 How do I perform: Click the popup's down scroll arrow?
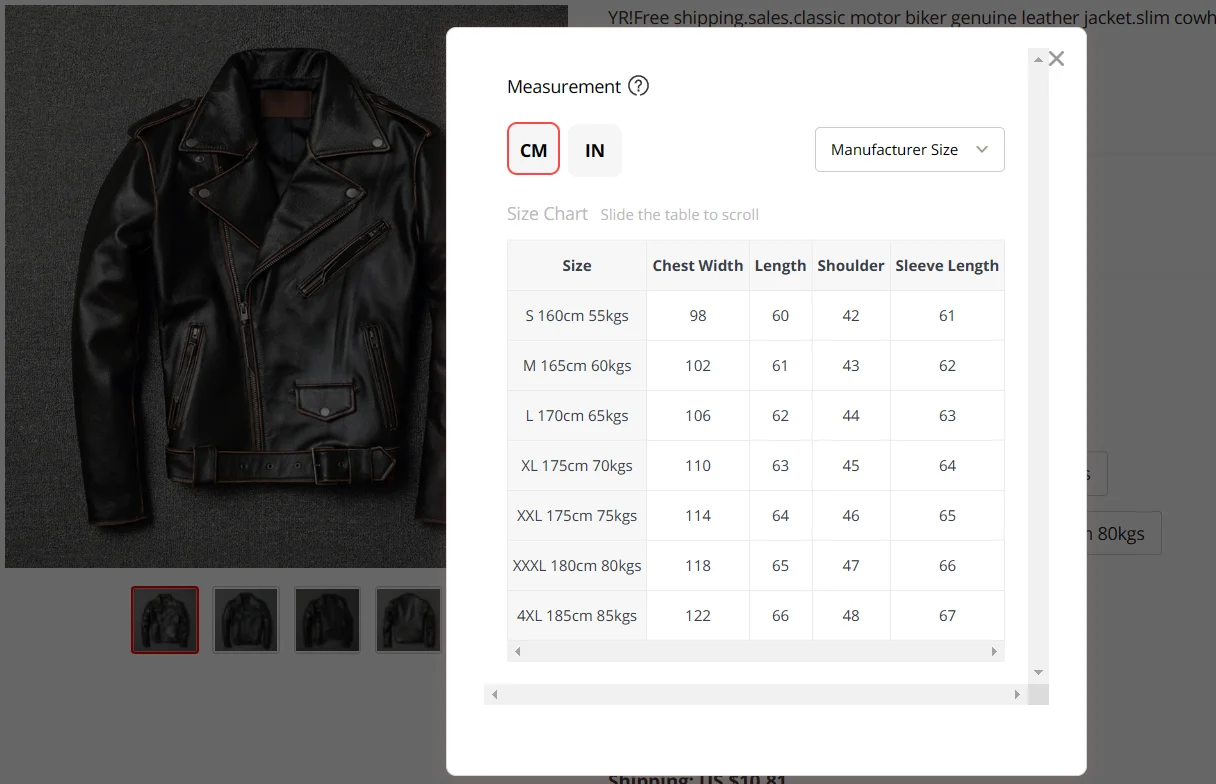1038,673
